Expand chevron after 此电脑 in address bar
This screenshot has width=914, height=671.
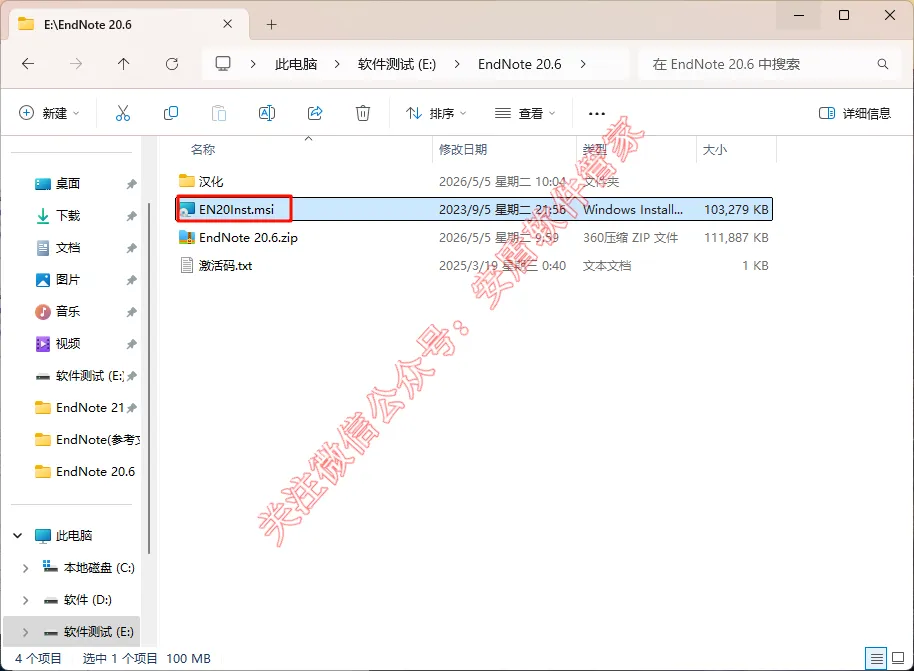tap(337, 64)
